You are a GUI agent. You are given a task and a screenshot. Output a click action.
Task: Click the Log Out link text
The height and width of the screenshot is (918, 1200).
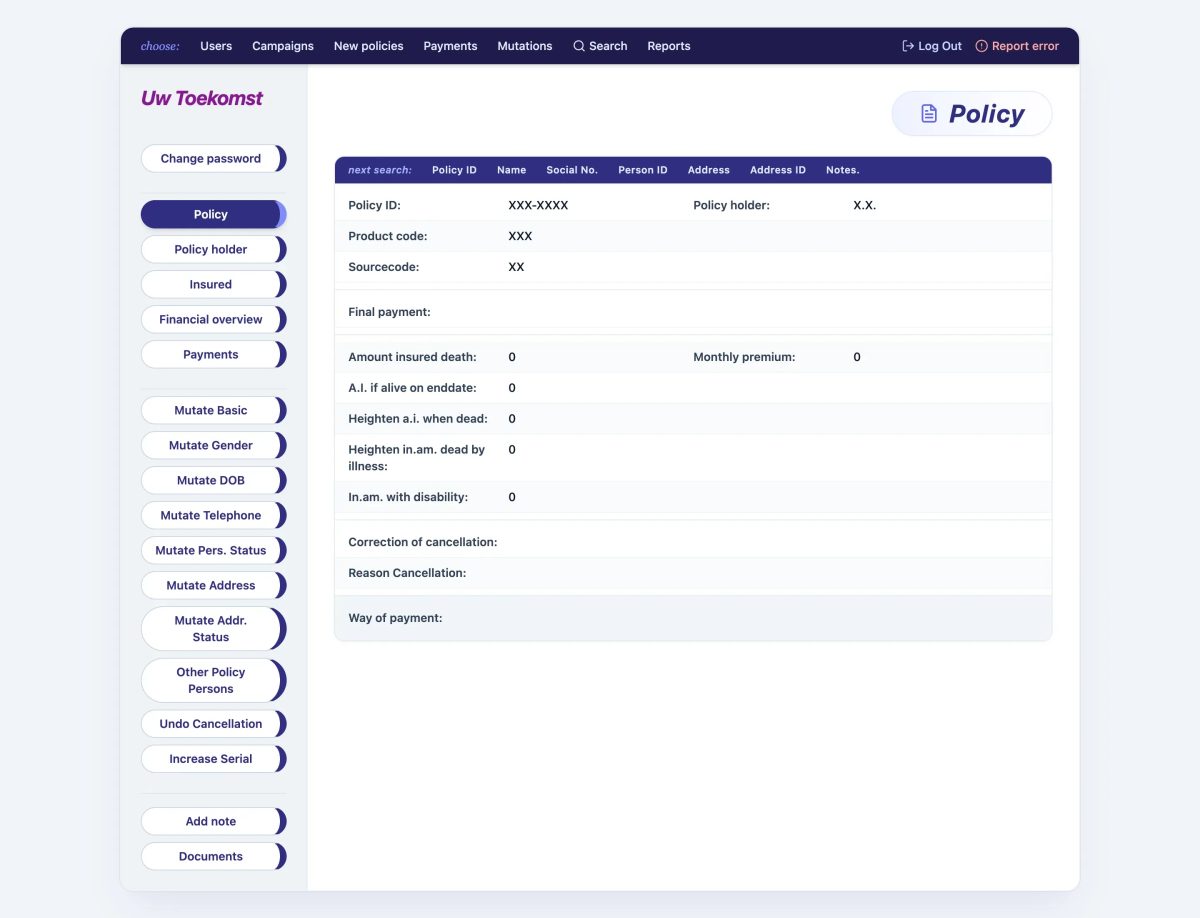(940, 46)
